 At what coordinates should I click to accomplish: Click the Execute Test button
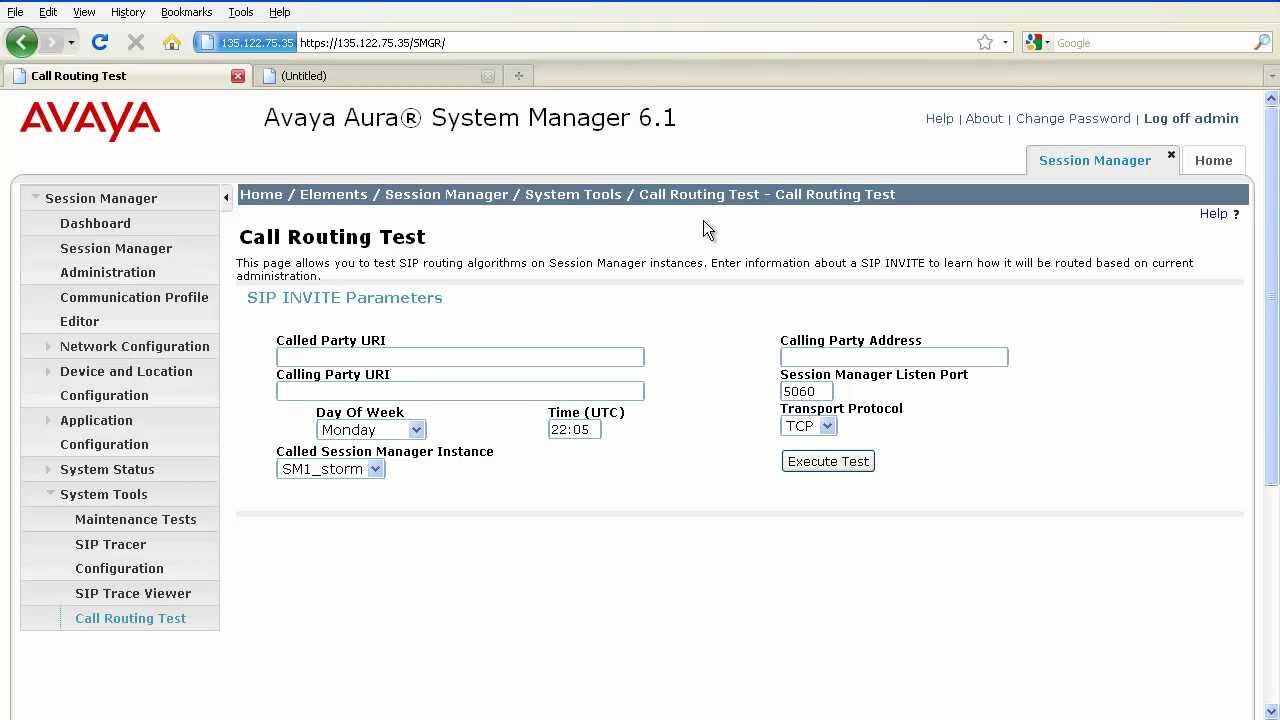(x=828, y=461)
